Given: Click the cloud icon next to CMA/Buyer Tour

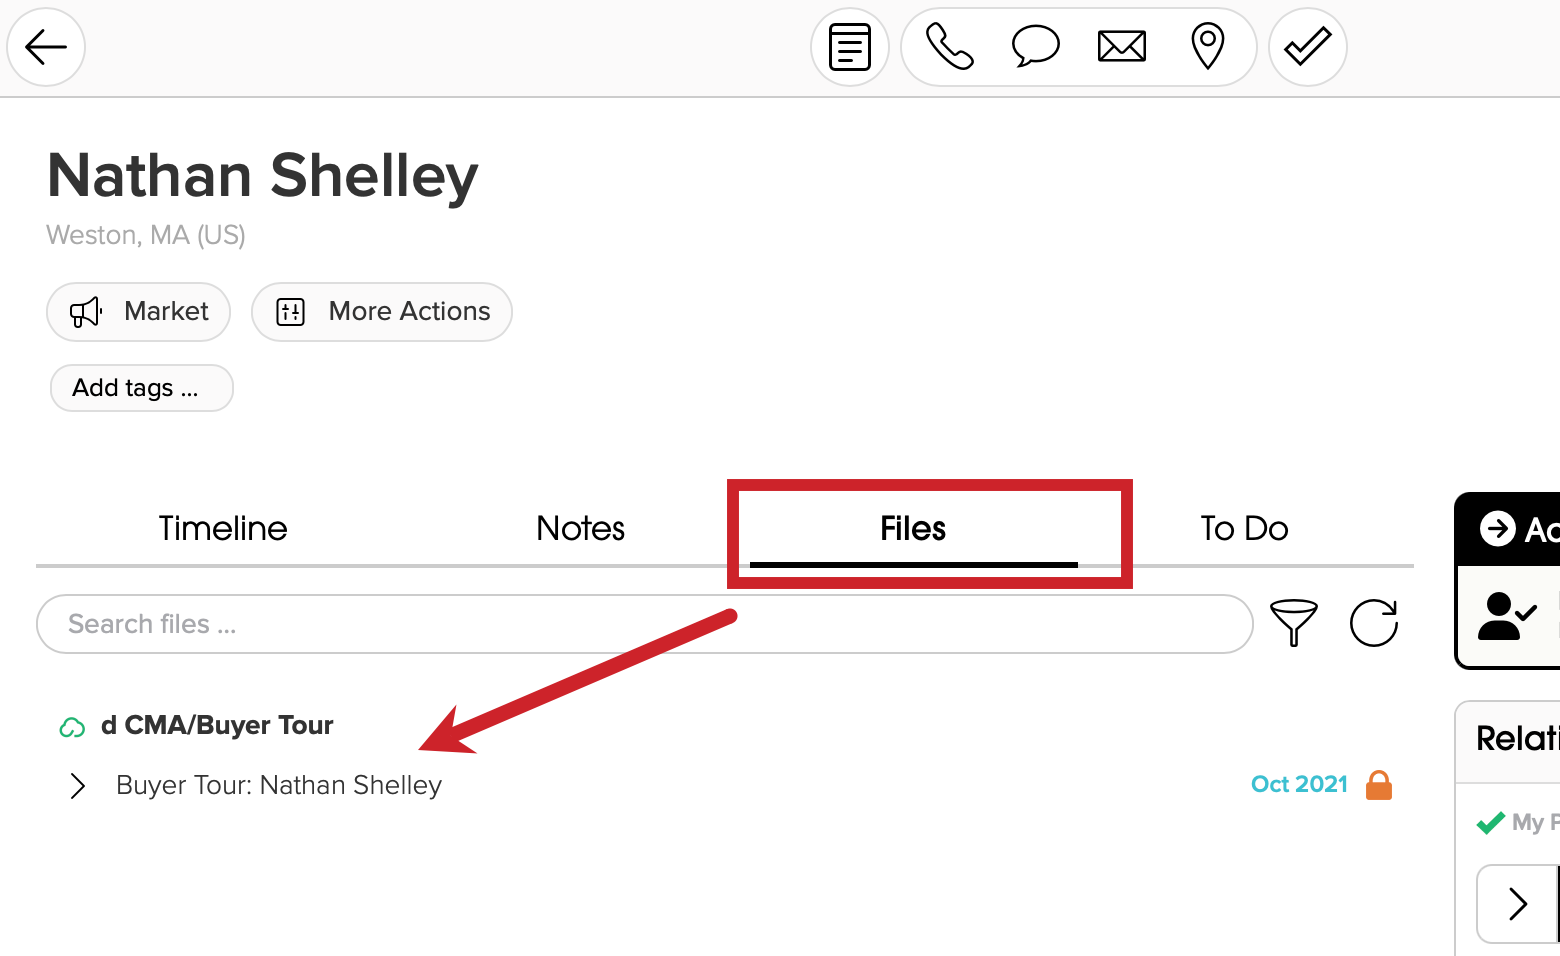Looking at the screenshot, I should point(71,726).
